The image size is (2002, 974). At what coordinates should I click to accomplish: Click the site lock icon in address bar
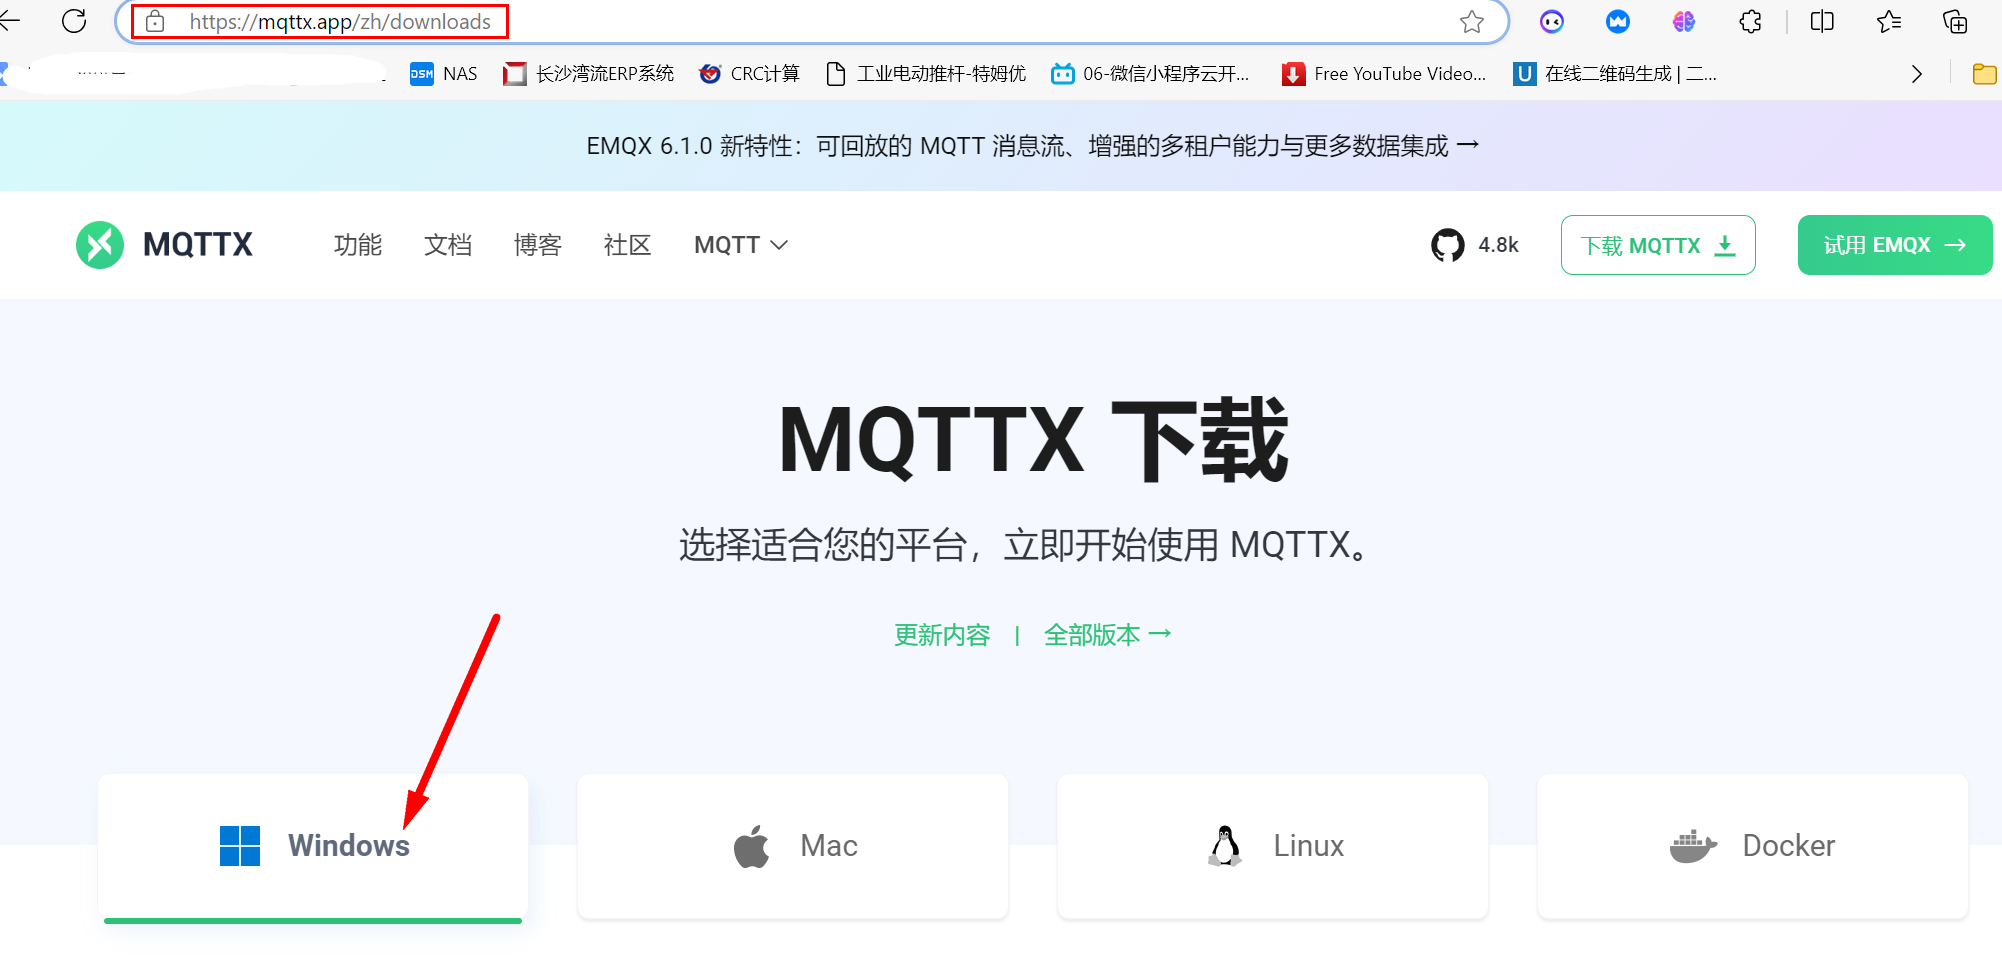point(155,21)
